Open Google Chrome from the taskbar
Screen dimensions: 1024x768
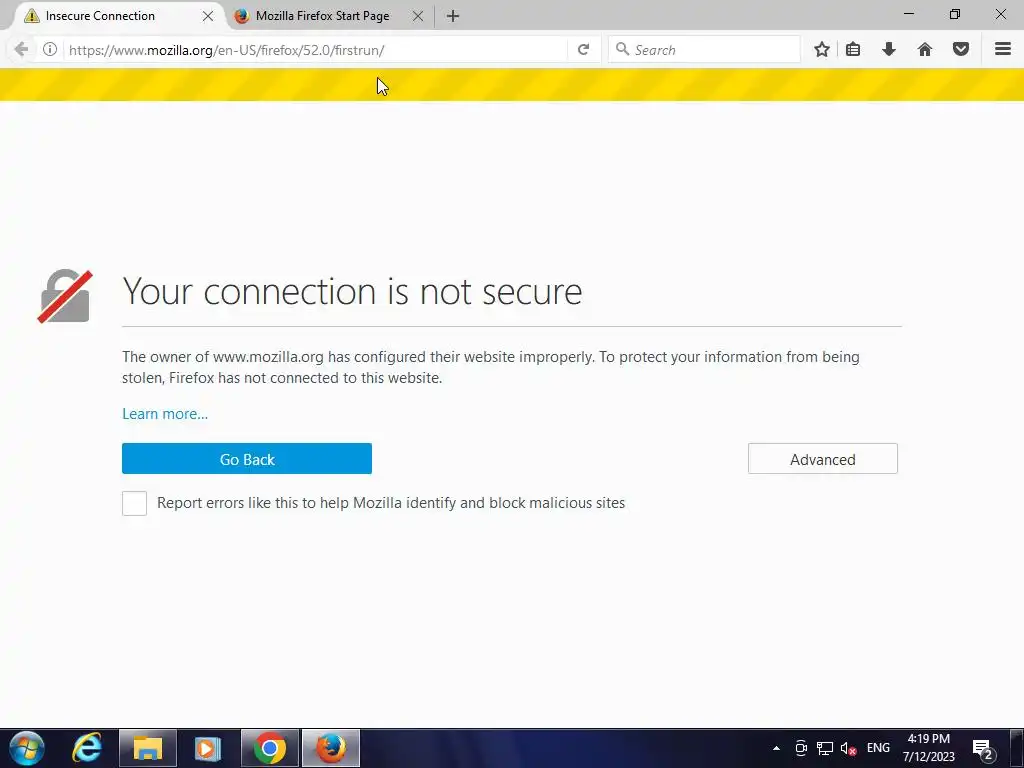click(270, 748)
